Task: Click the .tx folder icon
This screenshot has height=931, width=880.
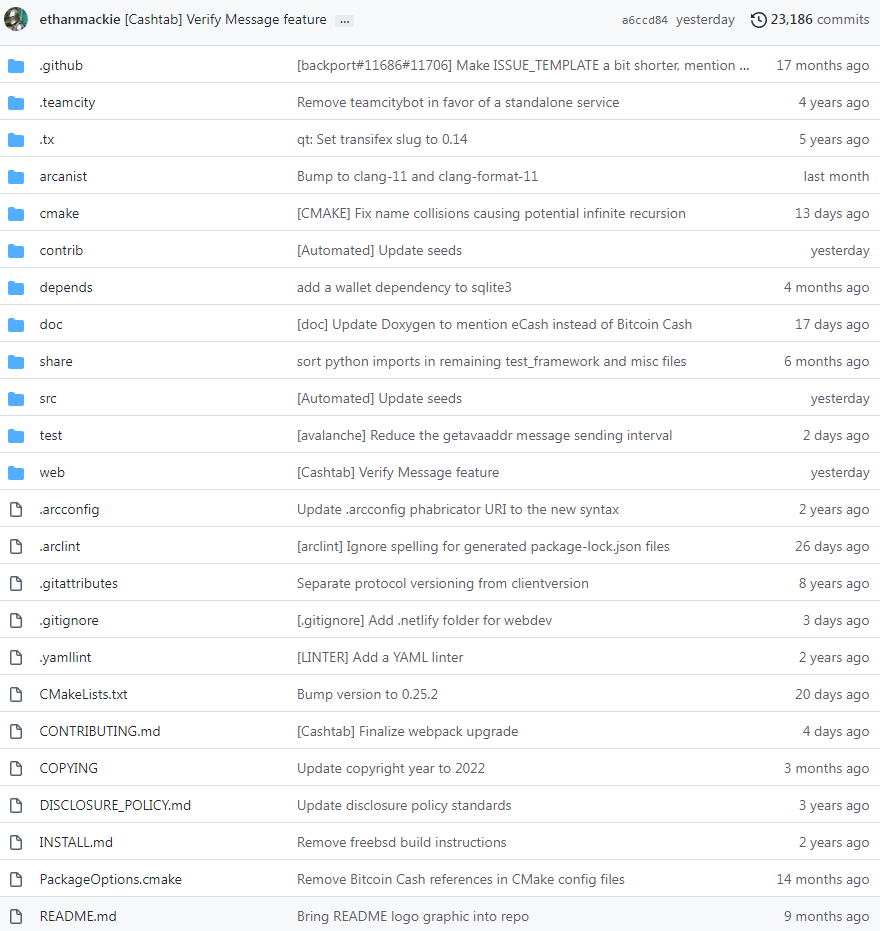Action: point(16,140)
